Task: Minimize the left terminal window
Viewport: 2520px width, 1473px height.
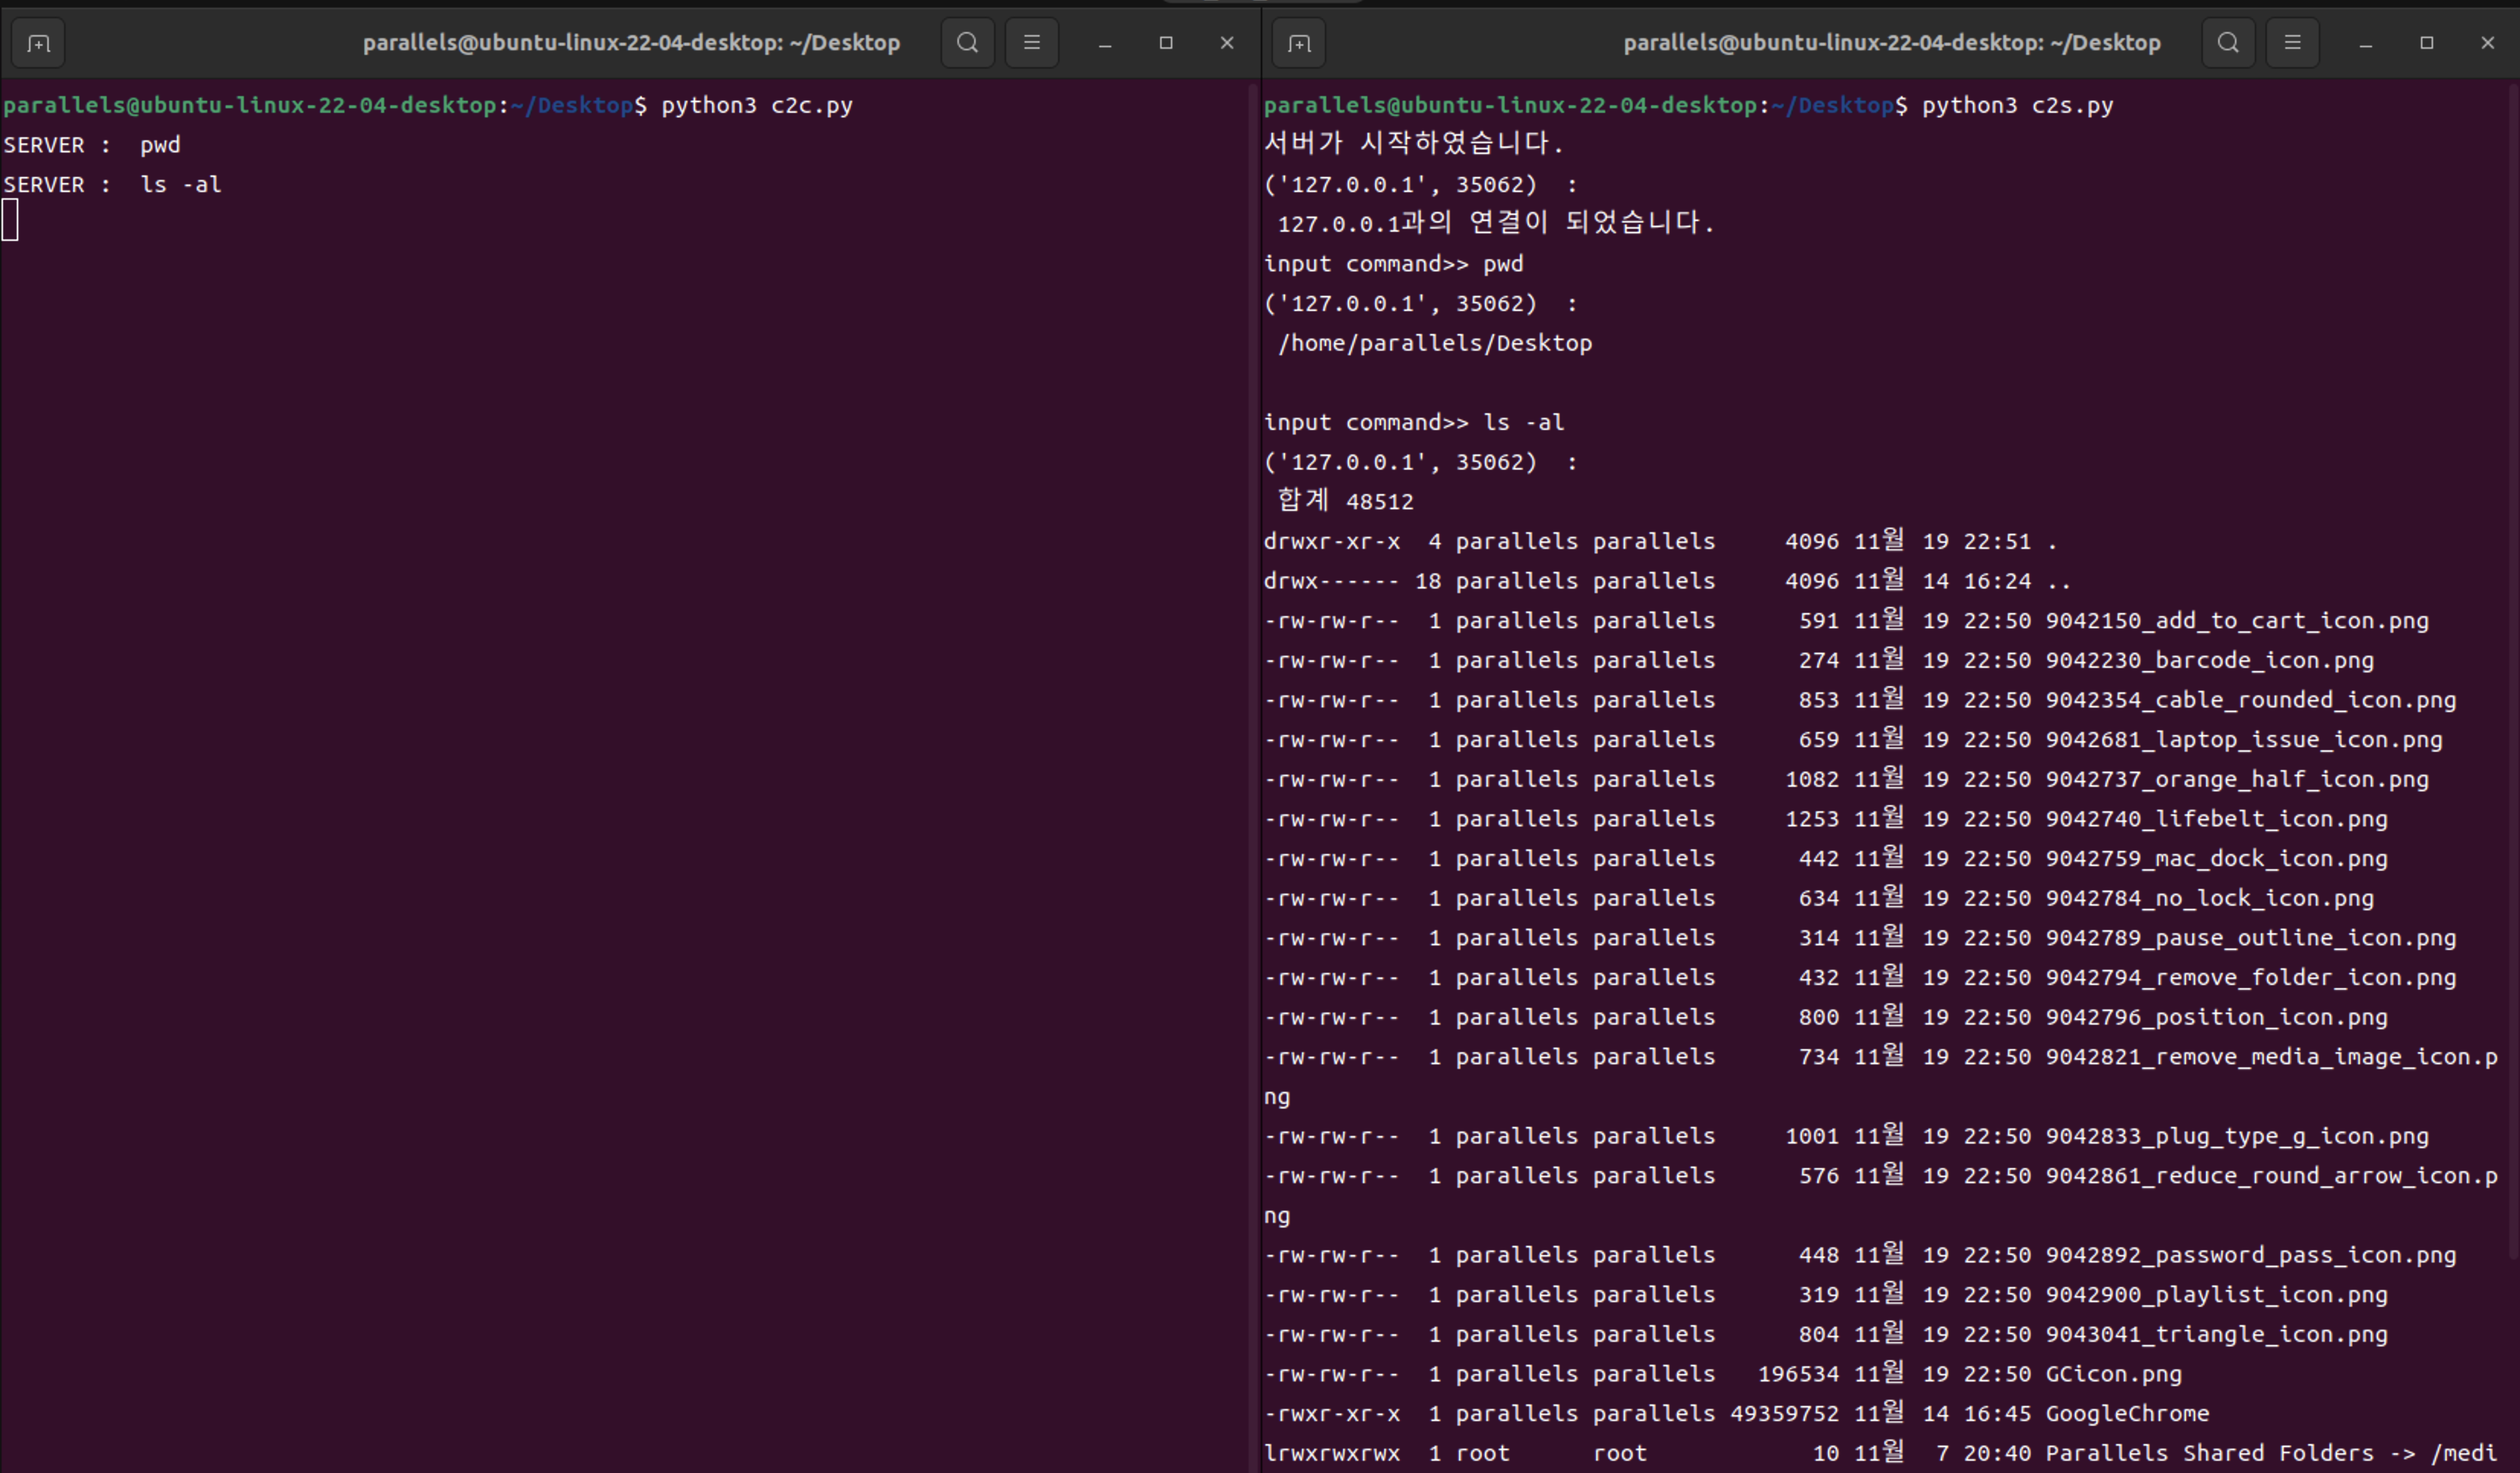Action: 1105,43
